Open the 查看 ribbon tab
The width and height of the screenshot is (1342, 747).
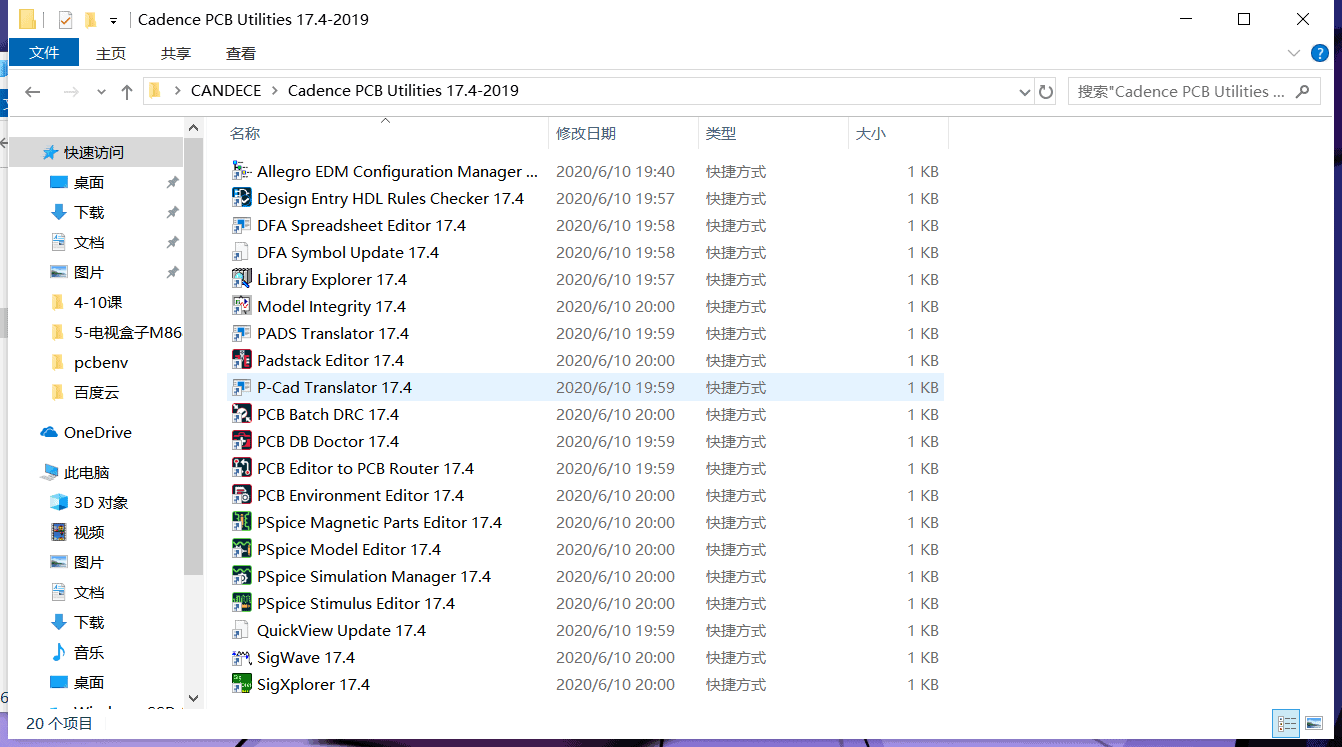pyautogui.click(x=241, y=53)
